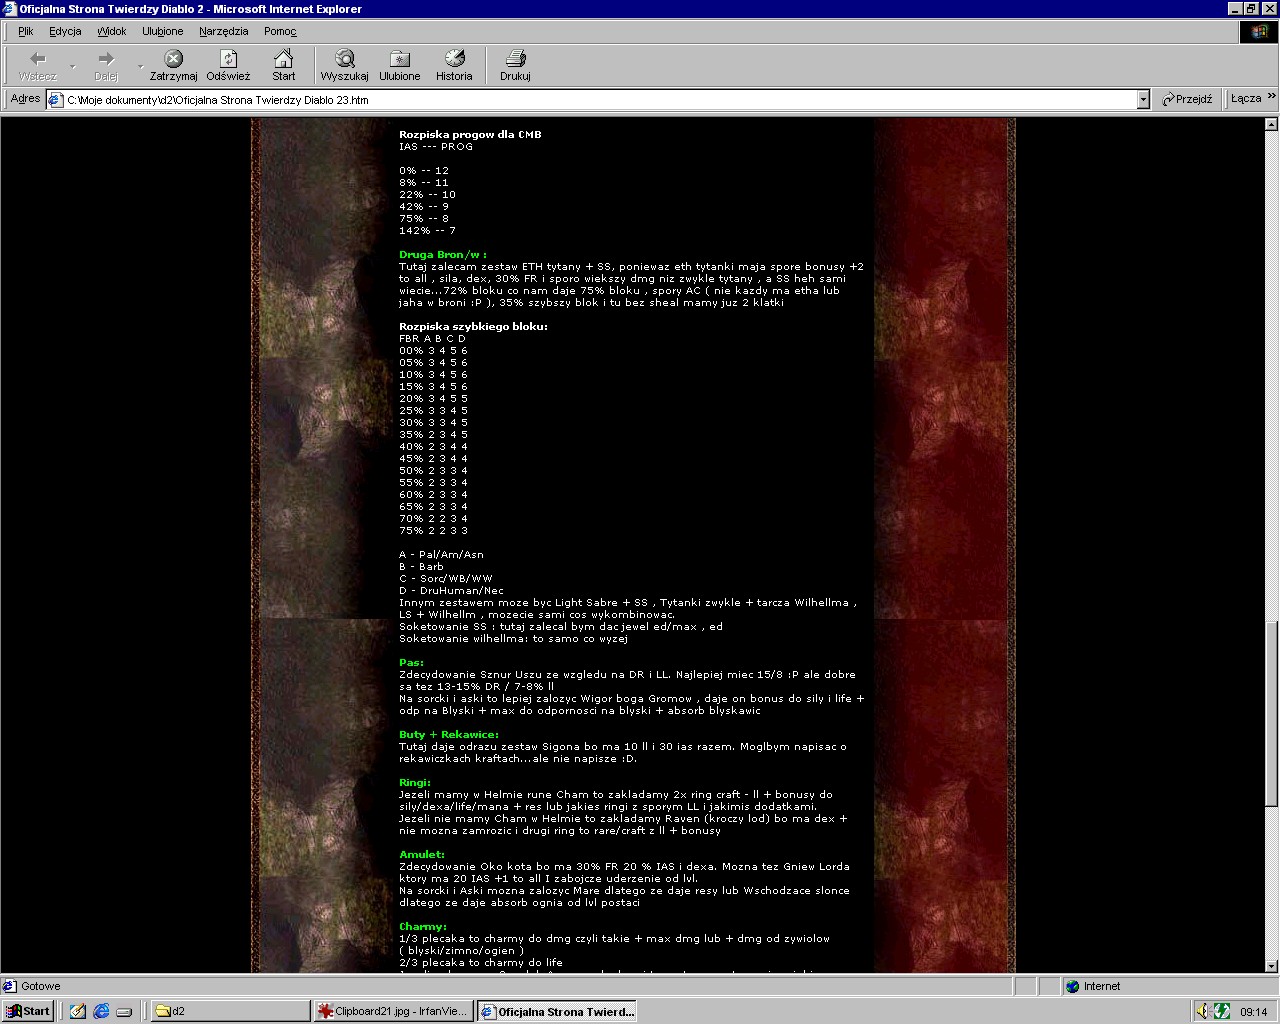Click the Windows Start button
The width and height of the screenshot is (1280, 1024).
(28, 1011)
